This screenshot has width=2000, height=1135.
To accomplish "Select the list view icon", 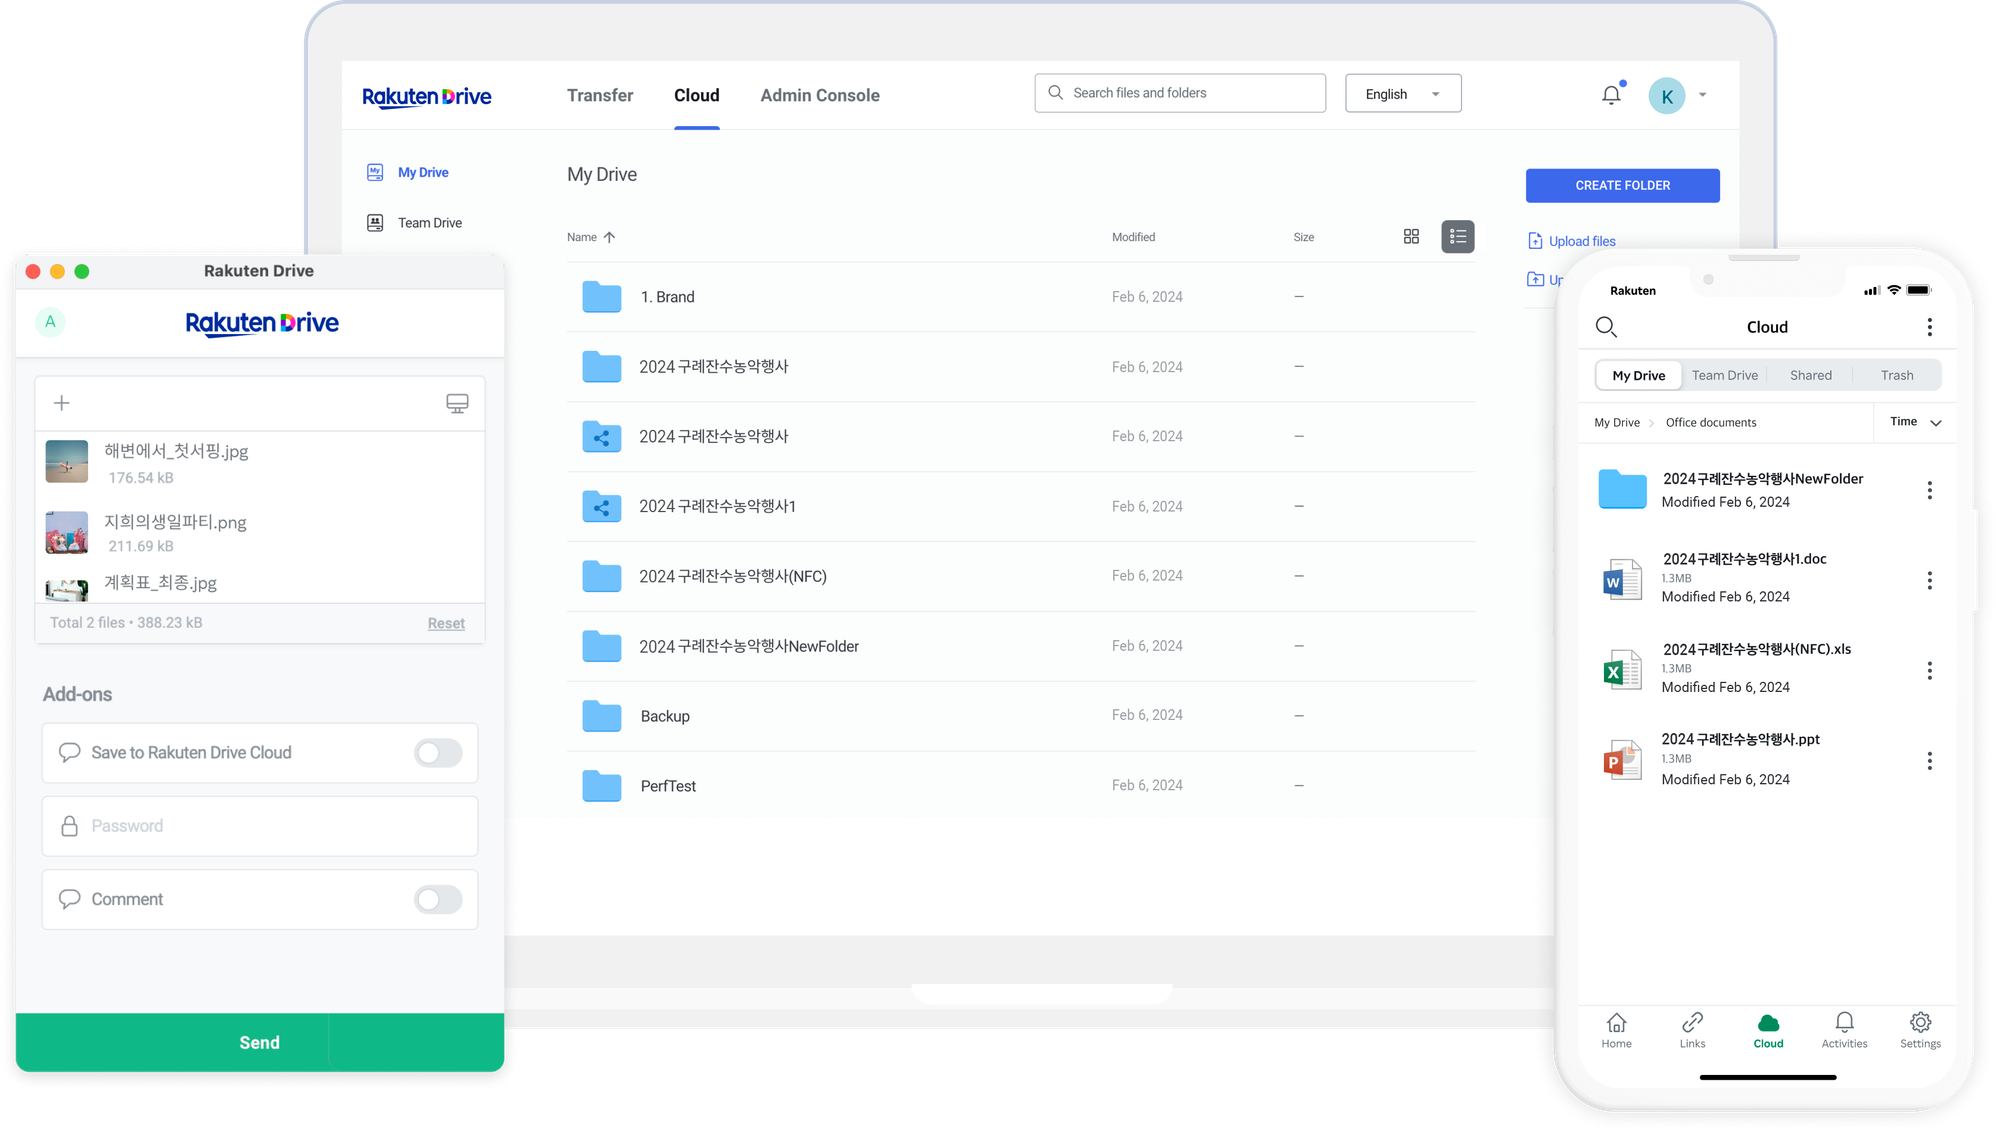I will pyautogui.click(x=1457, y=237).
